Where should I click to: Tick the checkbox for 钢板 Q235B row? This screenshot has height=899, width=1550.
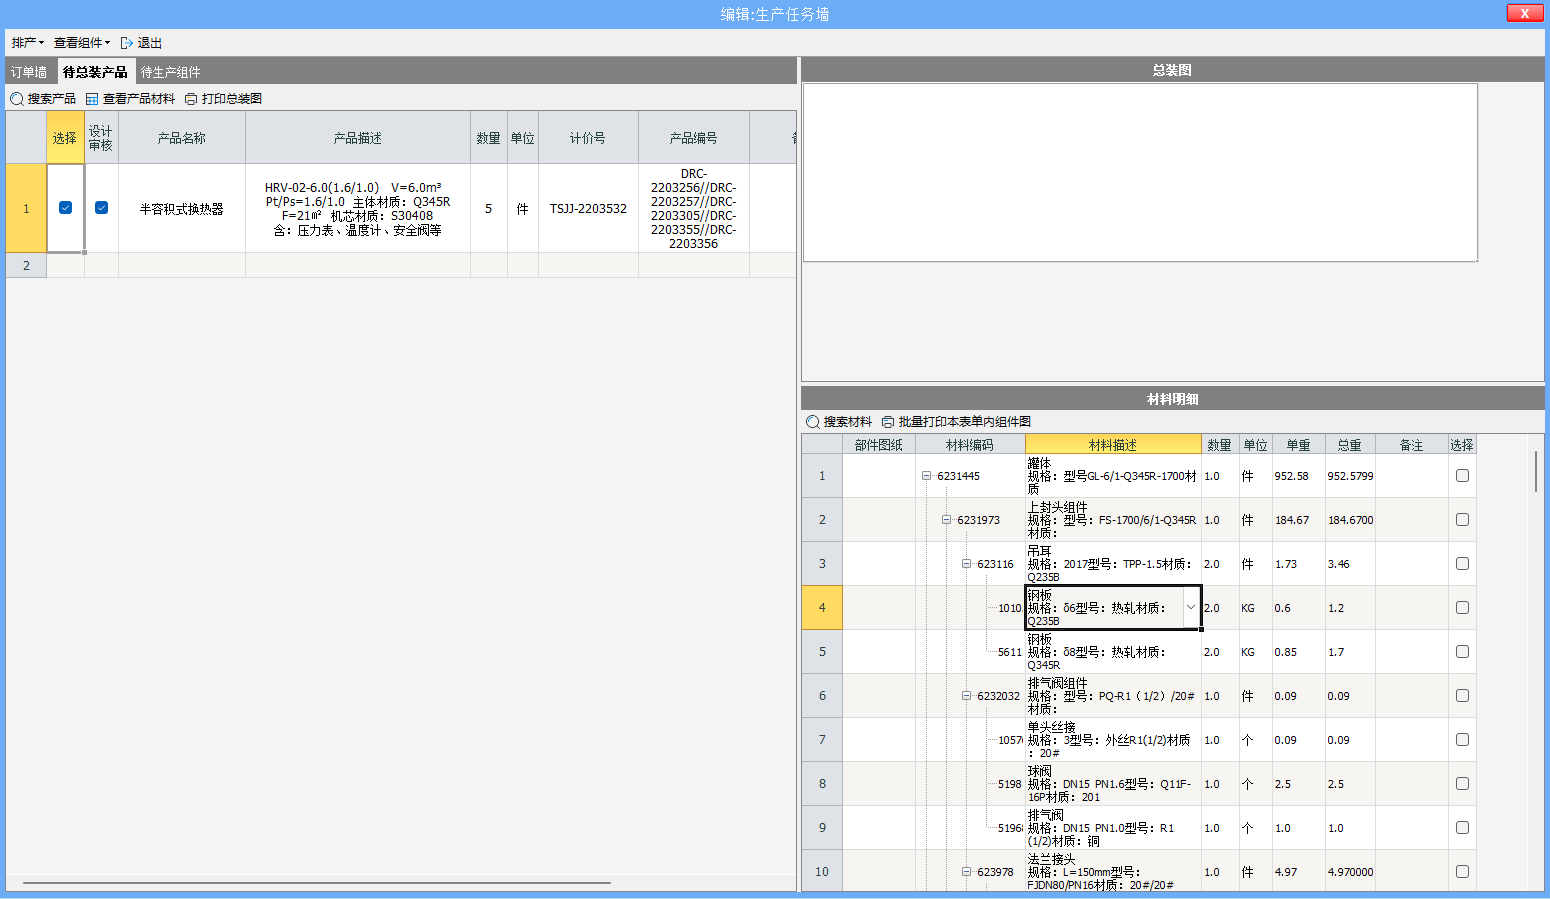coord(1462,608)
